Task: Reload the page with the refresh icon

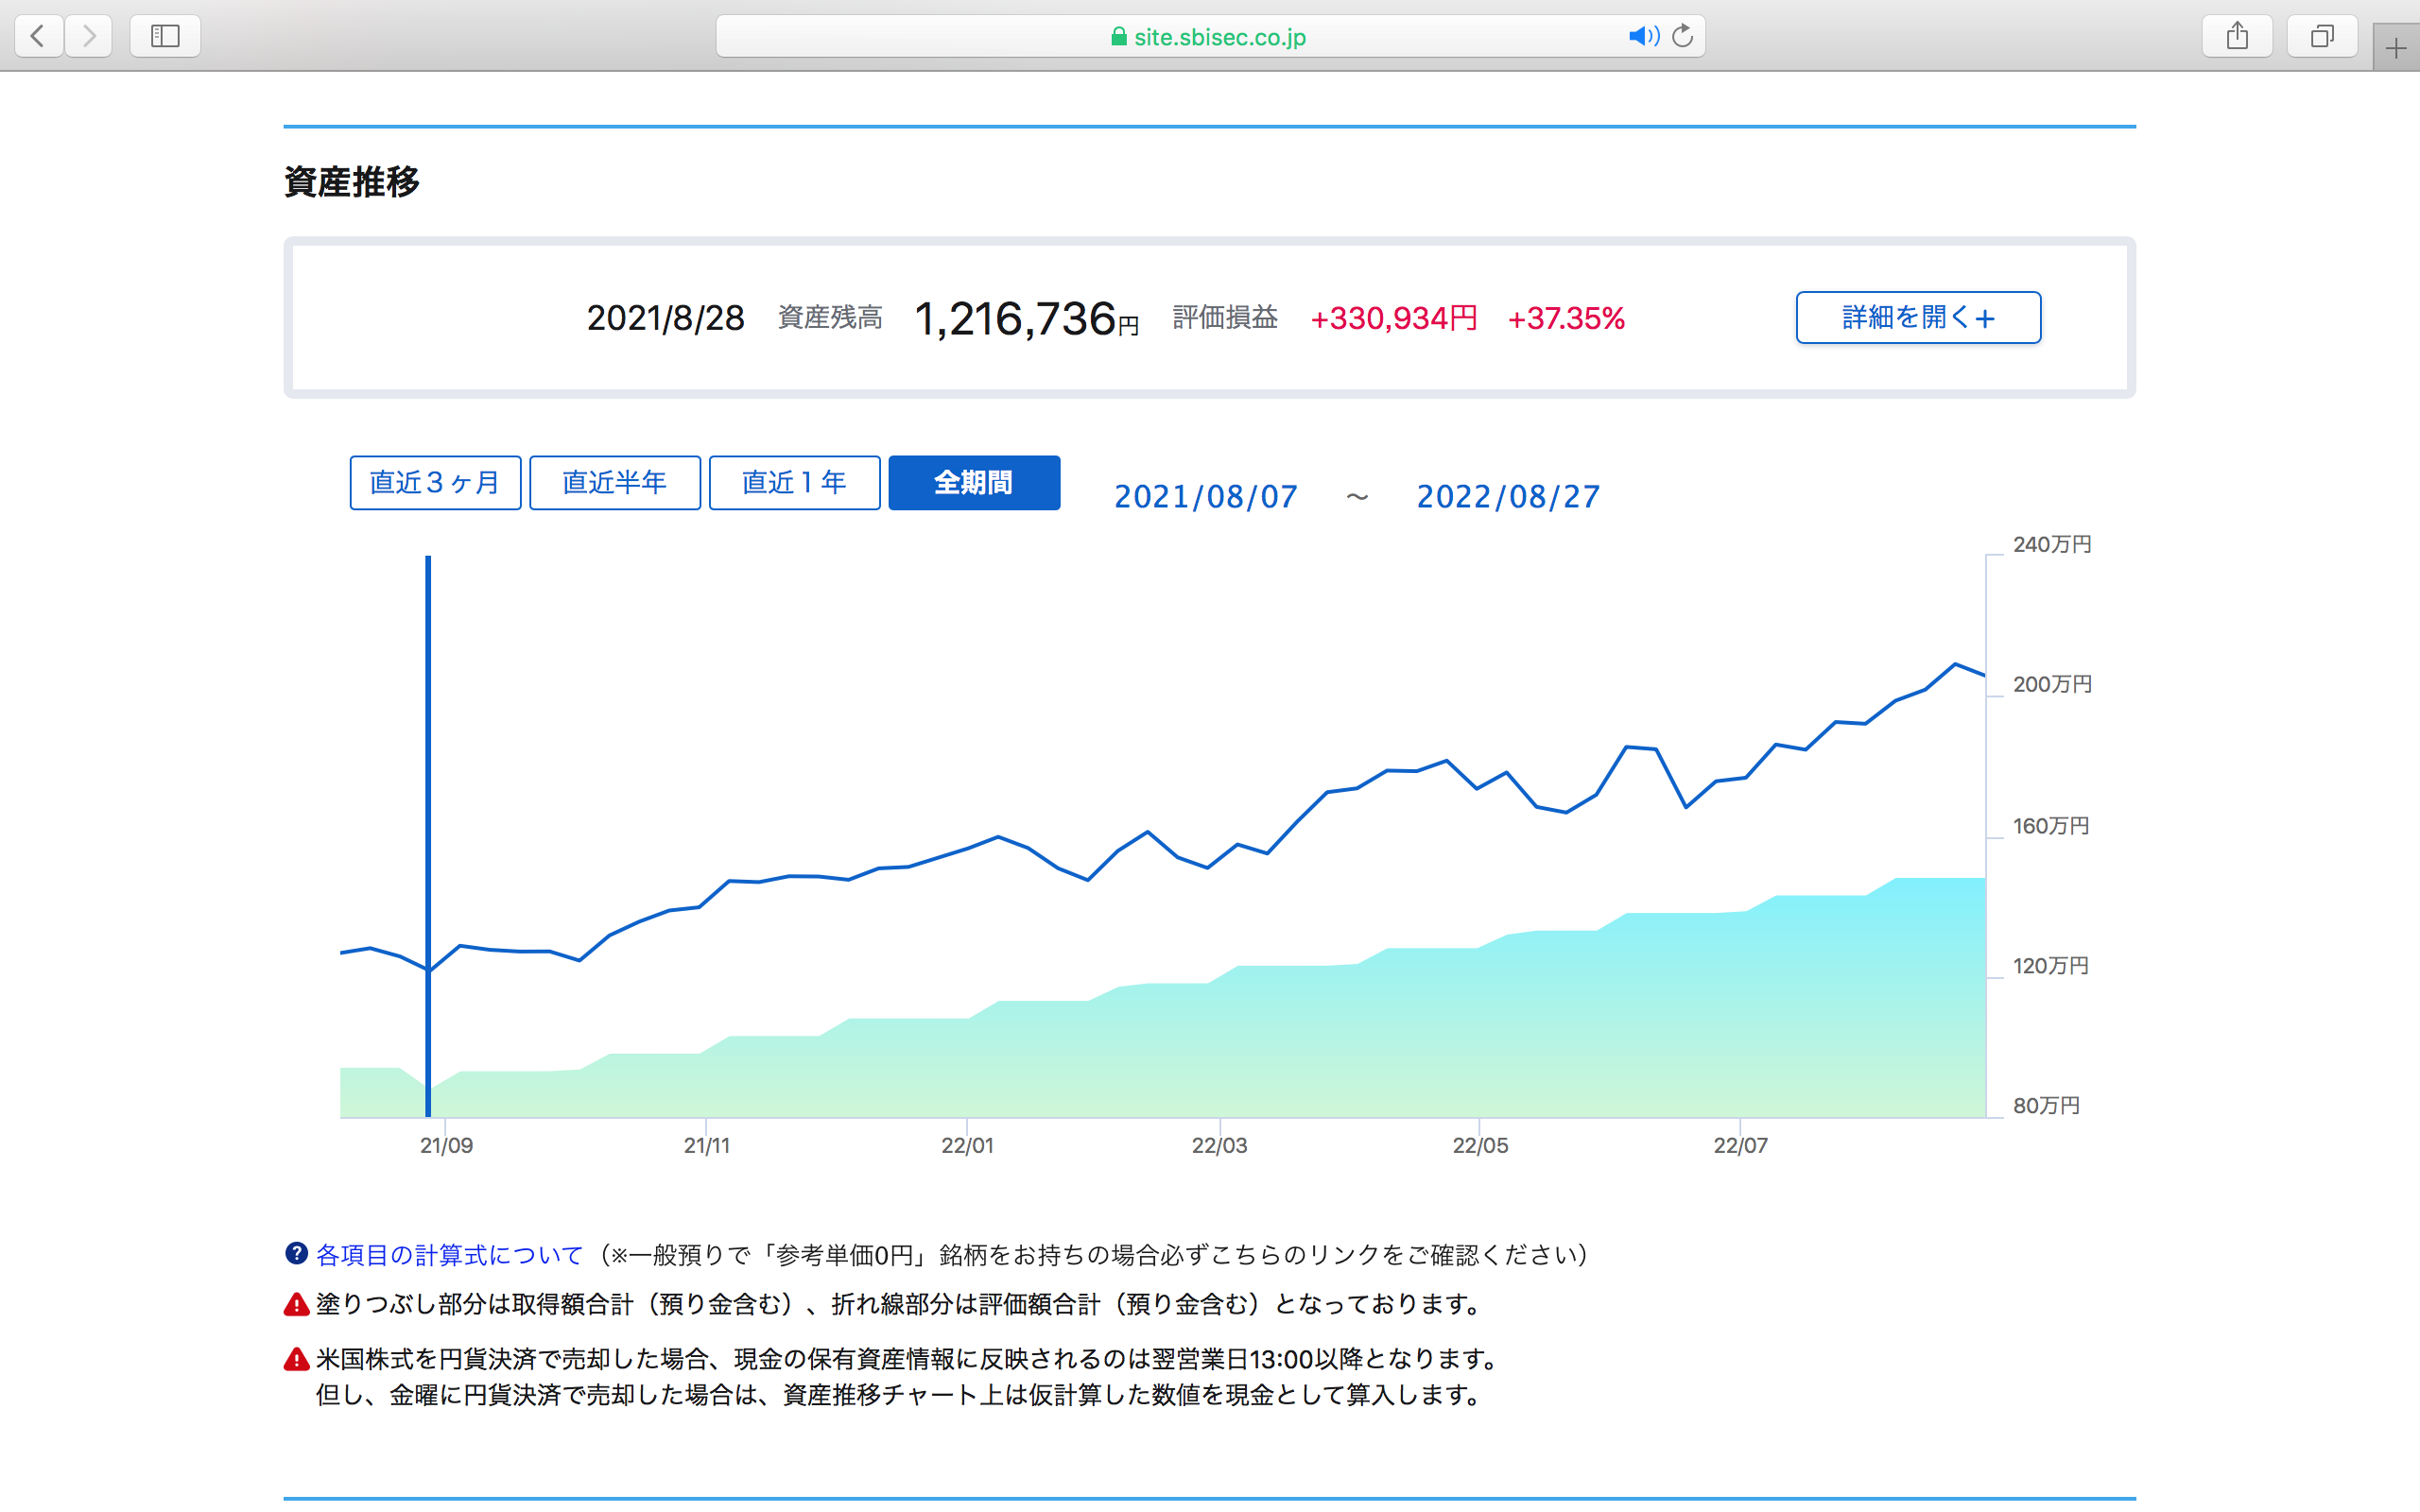Action: 1683,36
